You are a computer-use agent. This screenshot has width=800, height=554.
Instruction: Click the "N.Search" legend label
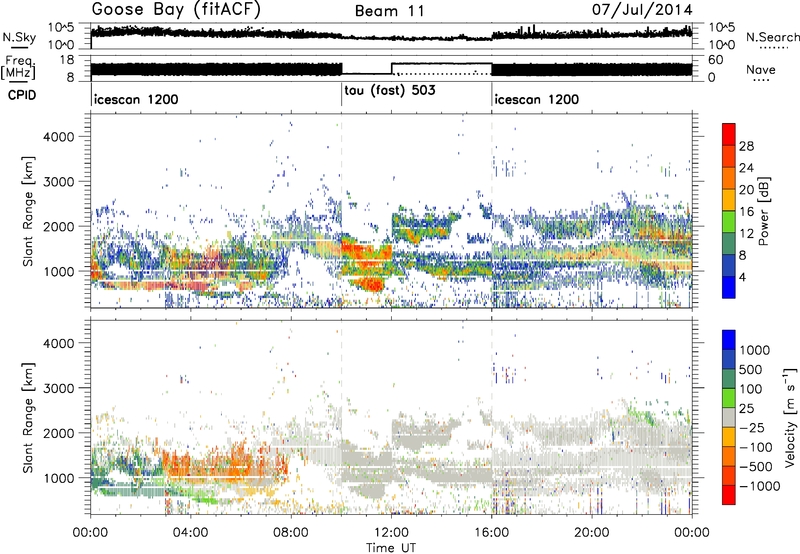pyautogui.click(x=772, y=37)
